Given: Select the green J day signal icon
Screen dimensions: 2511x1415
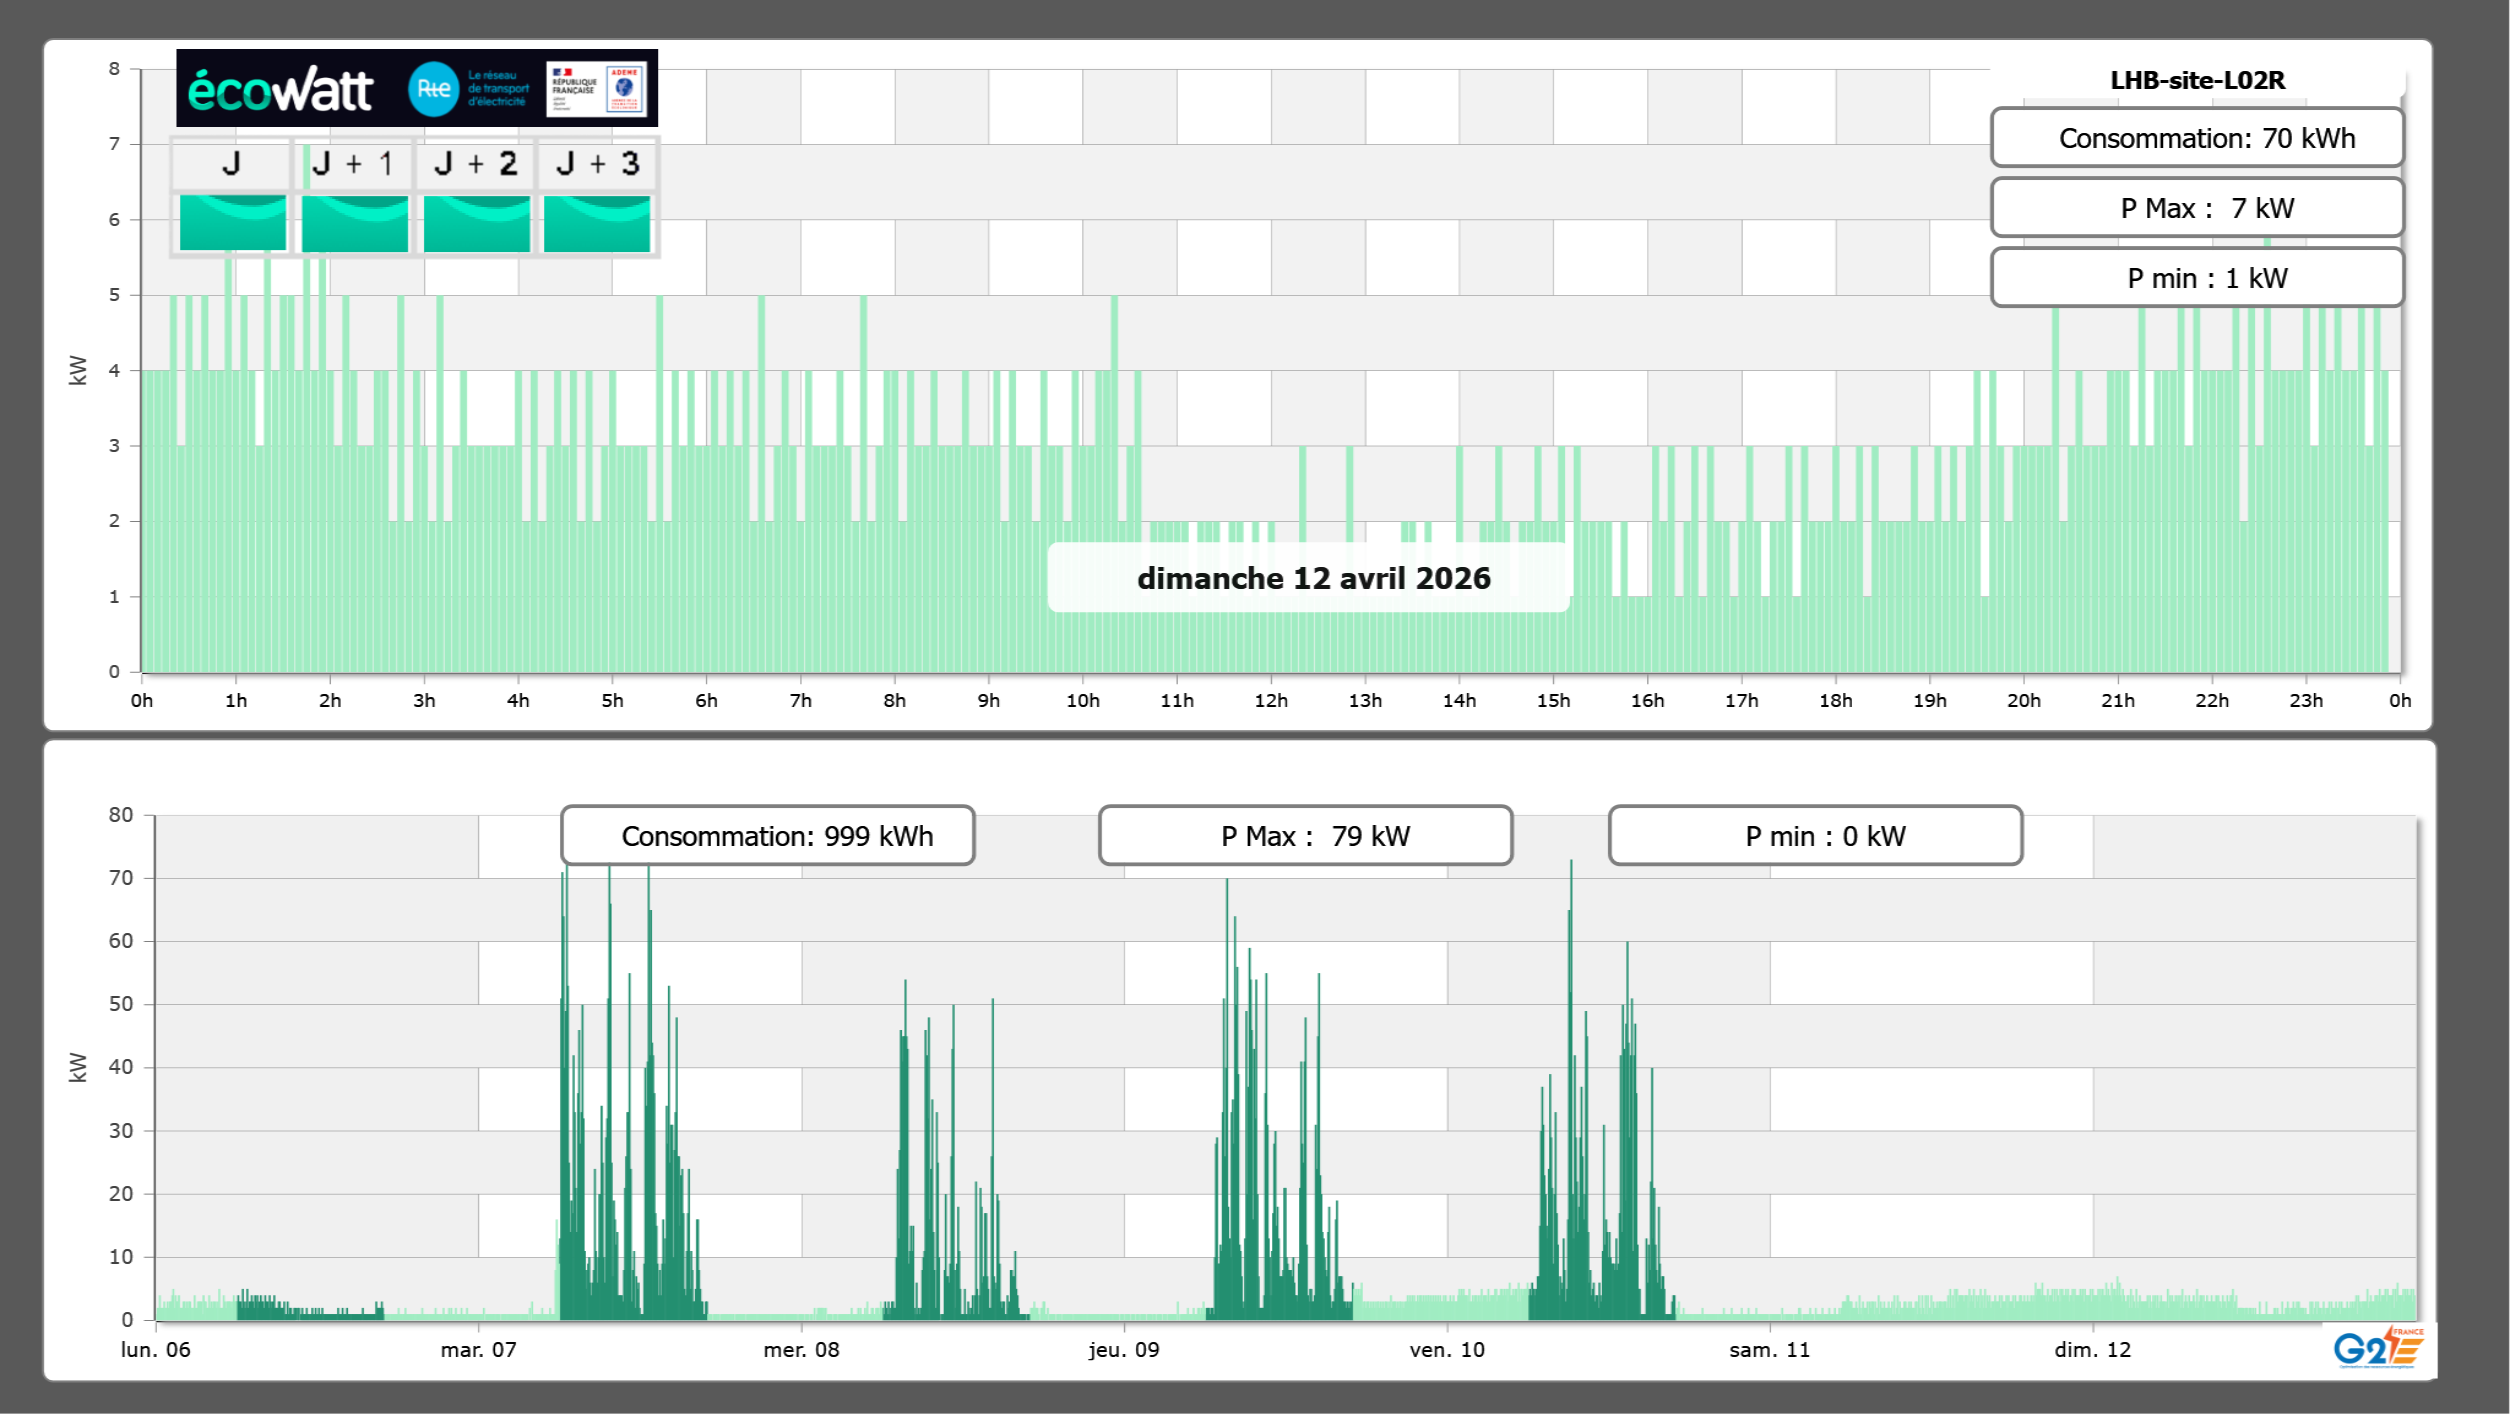Looking at the screenshot, I should (x=232, y=222).
